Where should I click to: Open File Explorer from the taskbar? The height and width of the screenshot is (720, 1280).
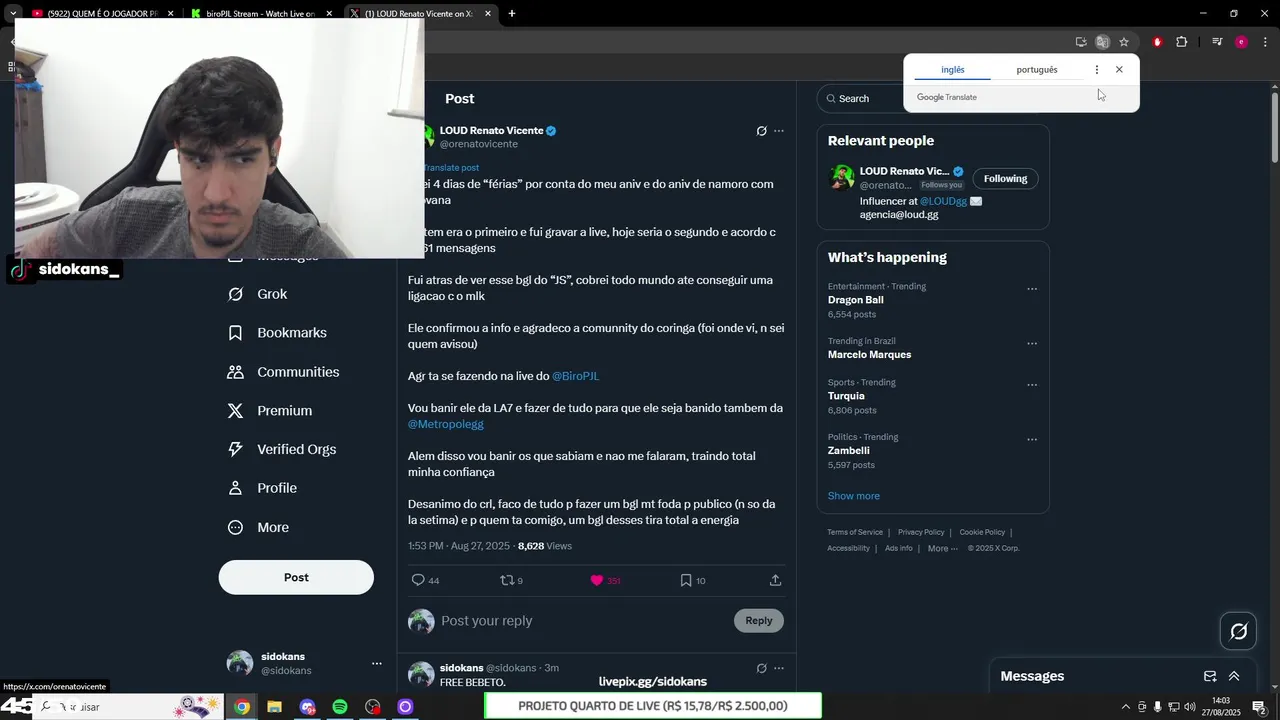click(274, 707)
